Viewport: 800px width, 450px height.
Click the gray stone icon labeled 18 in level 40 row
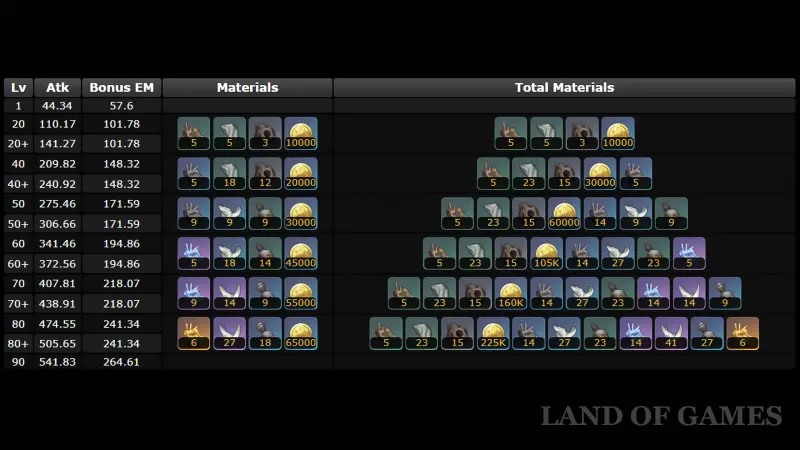pos(229,173)
